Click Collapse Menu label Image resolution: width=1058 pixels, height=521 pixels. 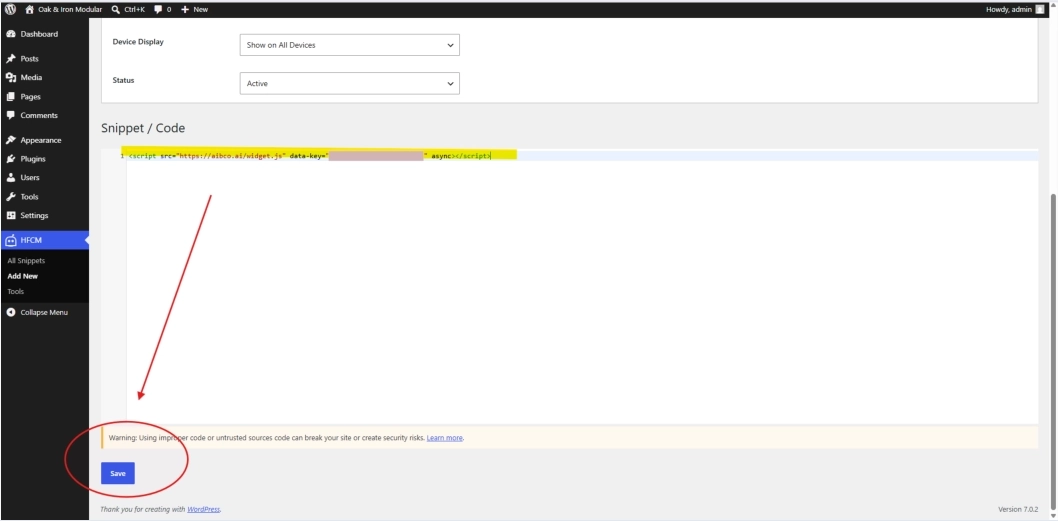[x=44, y=312]
